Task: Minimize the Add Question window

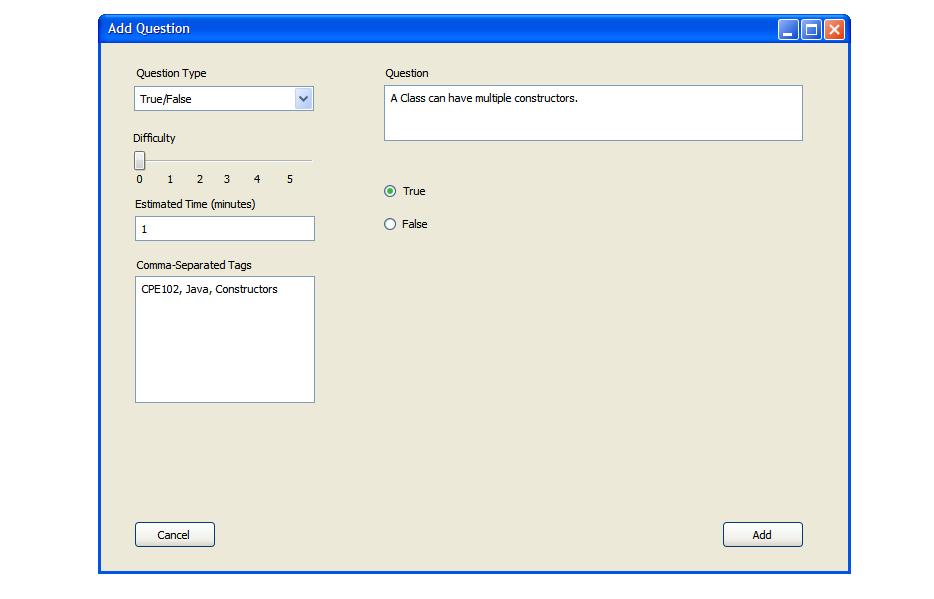Action: [788, 30]
